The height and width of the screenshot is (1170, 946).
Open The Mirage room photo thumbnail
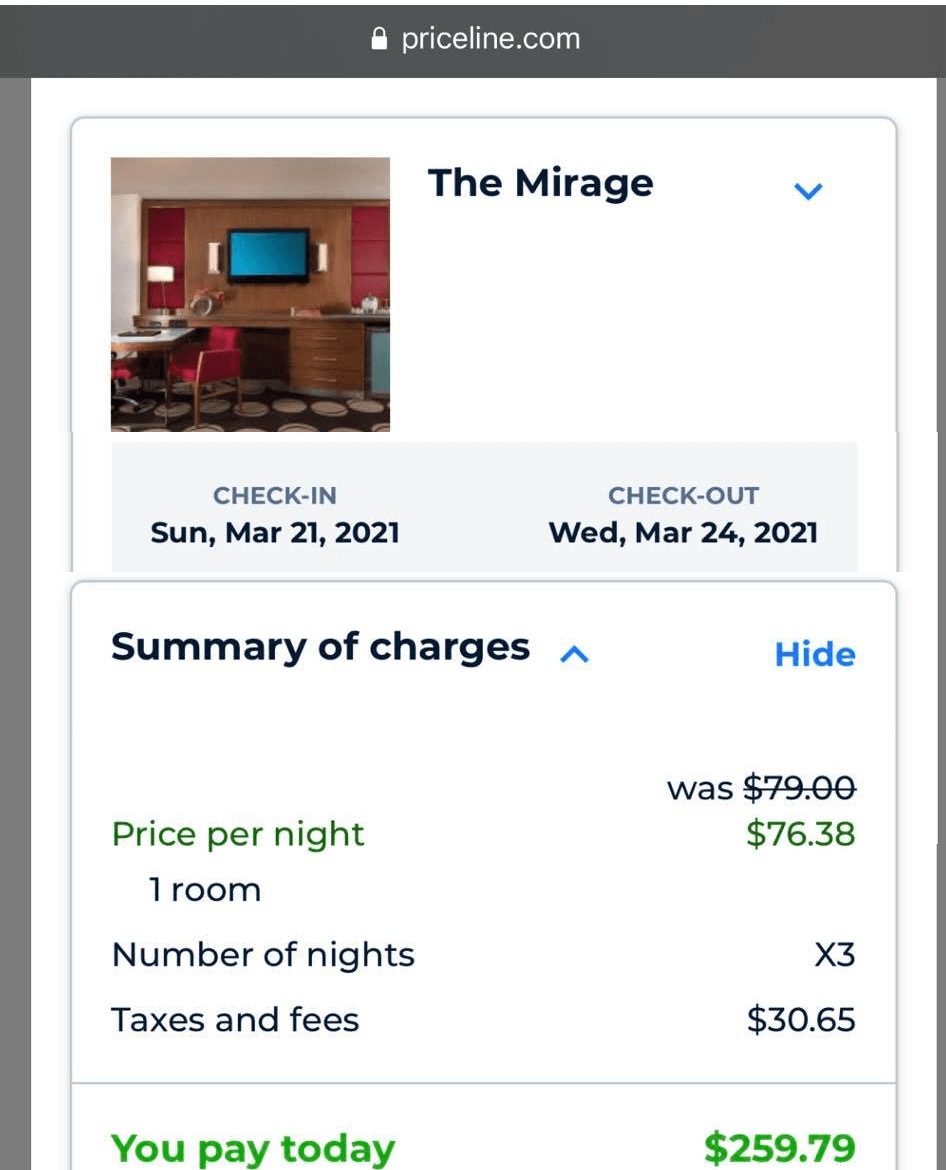click(x=251, y=294)
